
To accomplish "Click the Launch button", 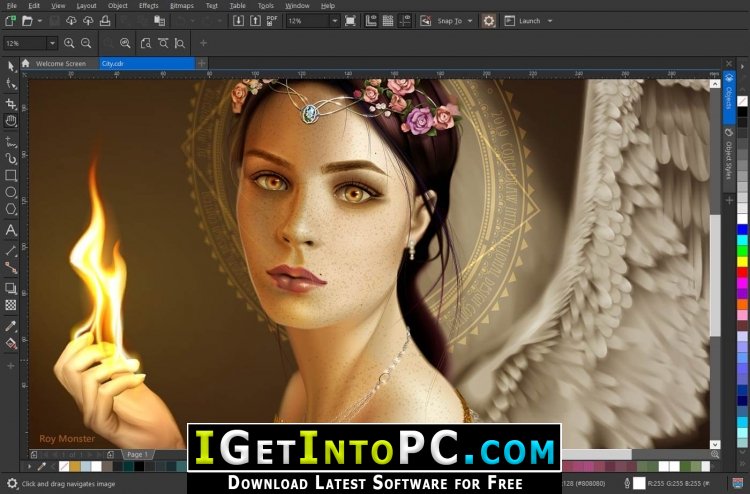I will 523,21.
